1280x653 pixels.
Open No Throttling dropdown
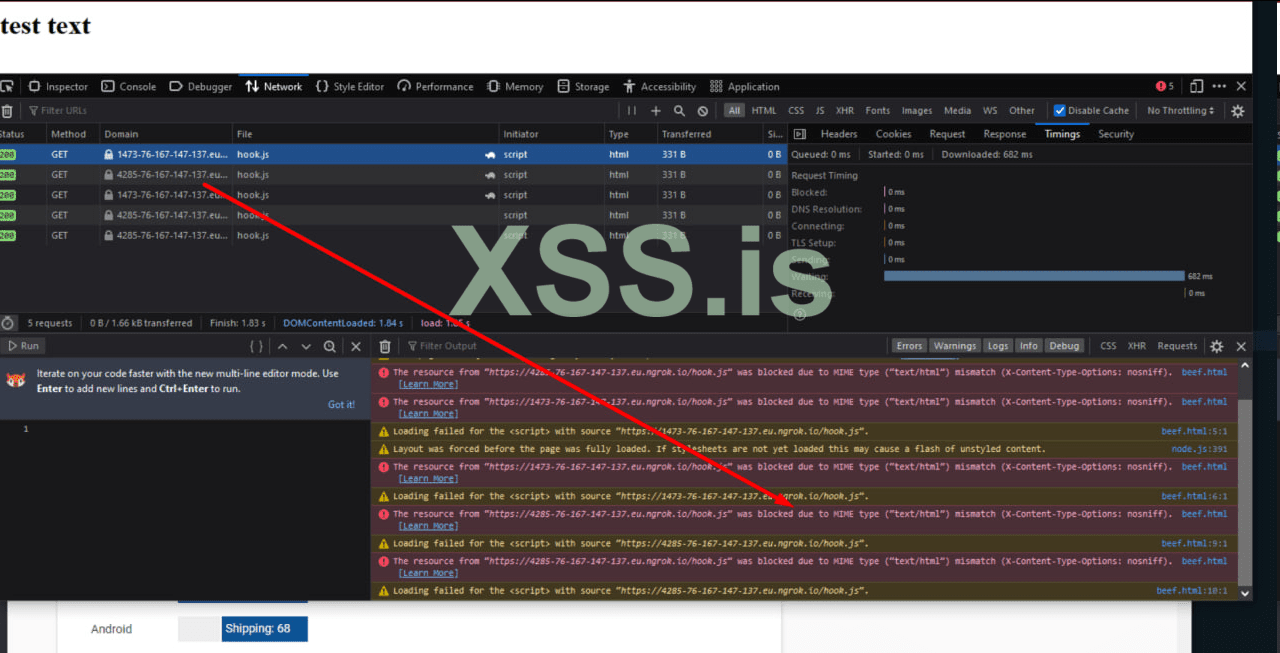pyautogui.click(x=1181, y=111)
